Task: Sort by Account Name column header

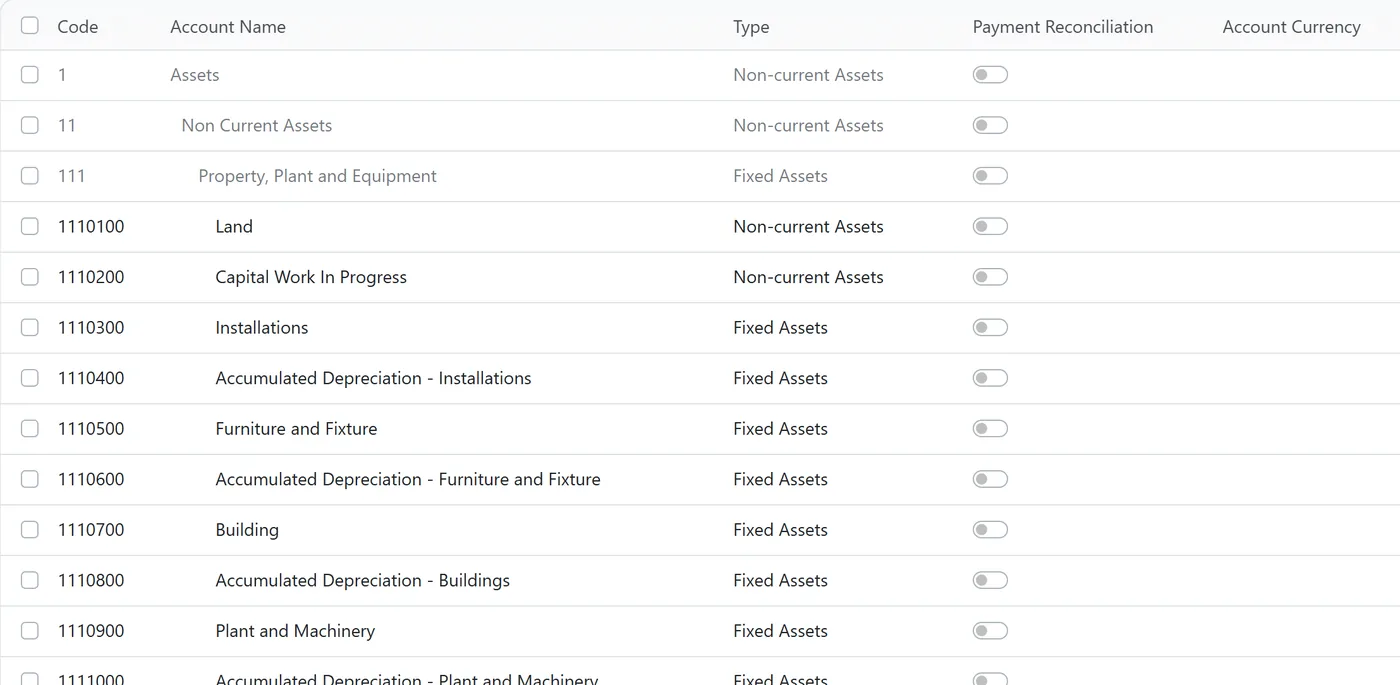Action: pyautogui.click(x=228, y=27)
